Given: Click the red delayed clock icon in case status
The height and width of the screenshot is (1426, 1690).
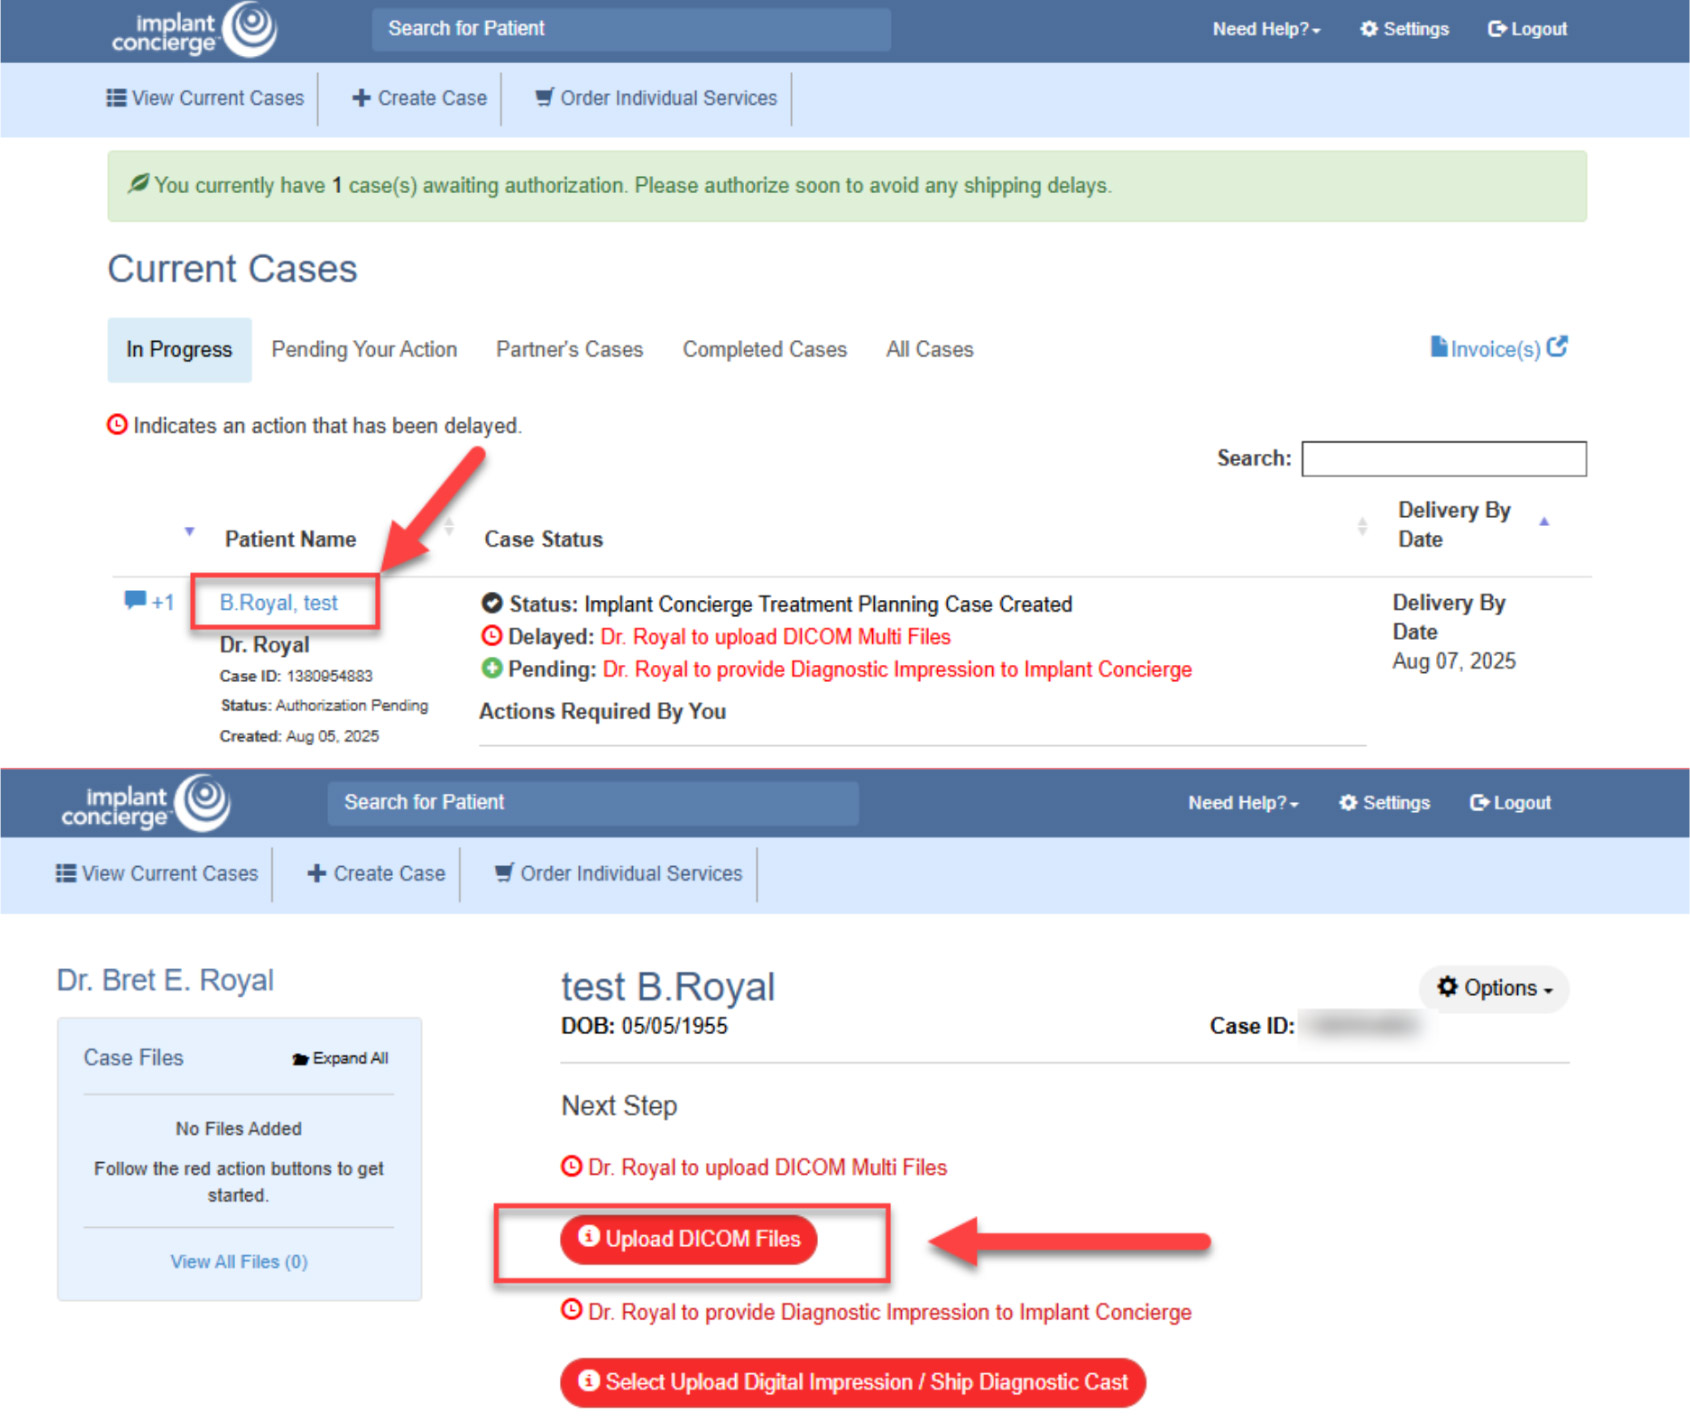Looking at the screenshot, I should click(x=492, y=637).
